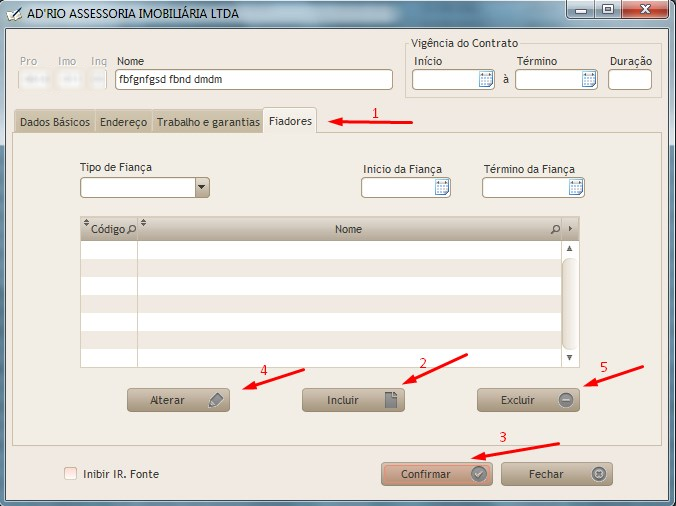Click the sort arrows on Código column
The height and width of the screenshot is (506, 676).
85,223
